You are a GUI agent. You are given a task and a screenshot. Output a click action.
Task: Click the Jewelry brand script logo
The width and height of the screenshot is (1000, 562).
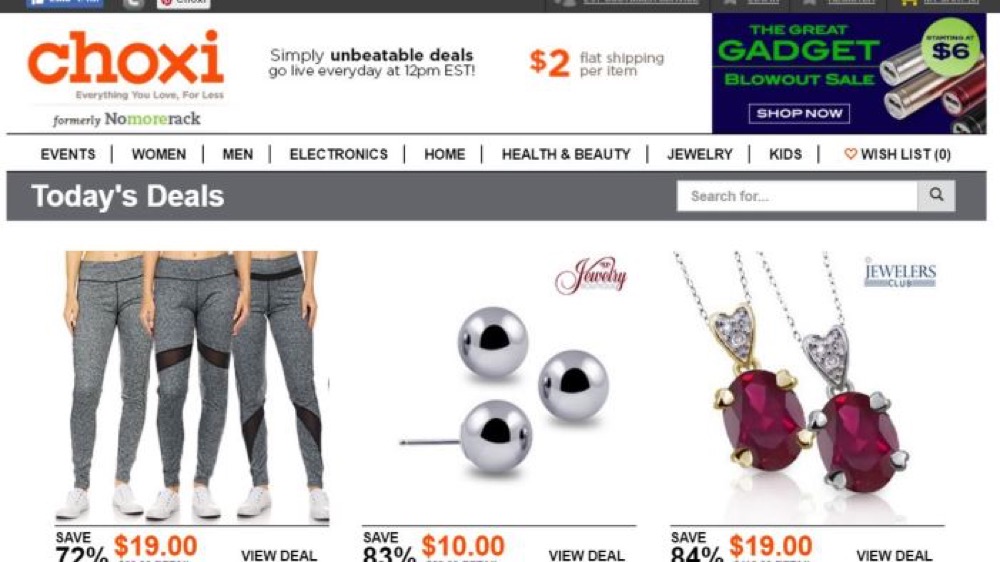point(591,276)
